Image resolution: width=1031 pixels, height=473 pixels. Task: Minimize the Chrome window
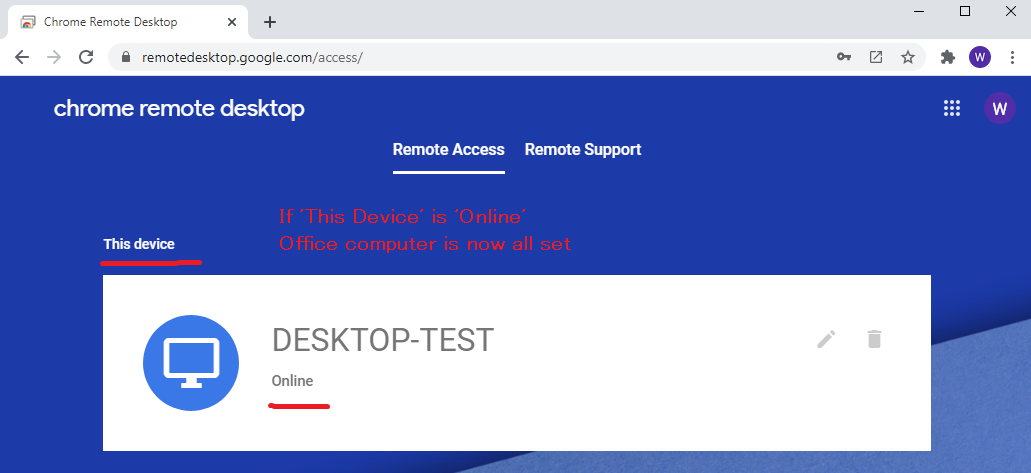click(919, 11)
